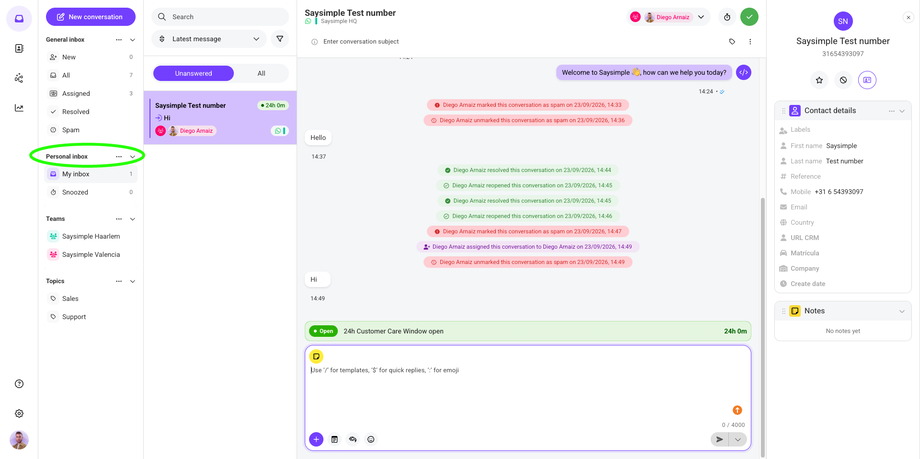This screenshot has width=920, height=459.
Task: Open the assignee Diego Arnaiz dropdown
Action: click(669, 17)
